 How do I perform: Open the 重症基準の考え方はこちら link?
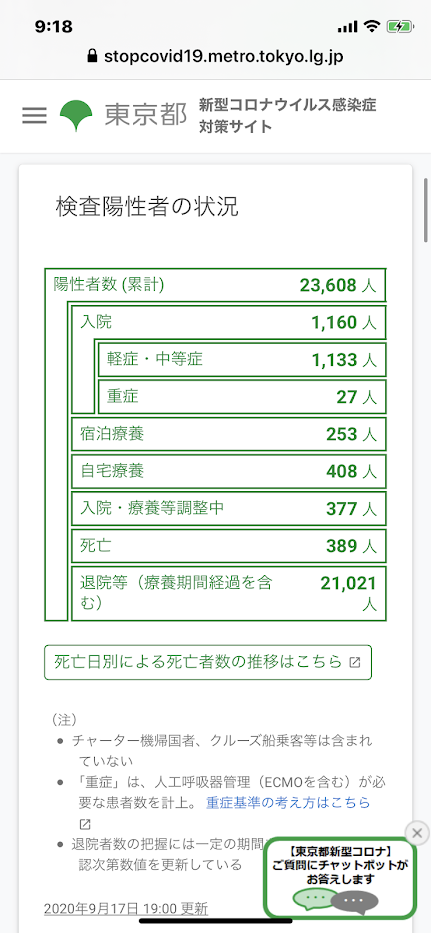pos(288,803)
